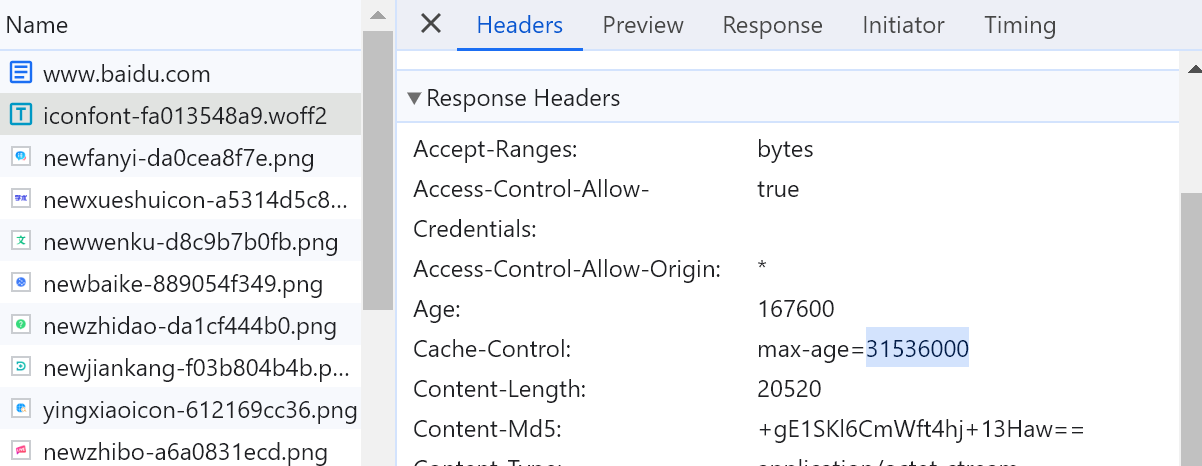The width and height of the screenshot is (1202, 466).
Task: Click thumbnail icon of newjiankang png
Action: pyautogui.click(x=20, y=367)
